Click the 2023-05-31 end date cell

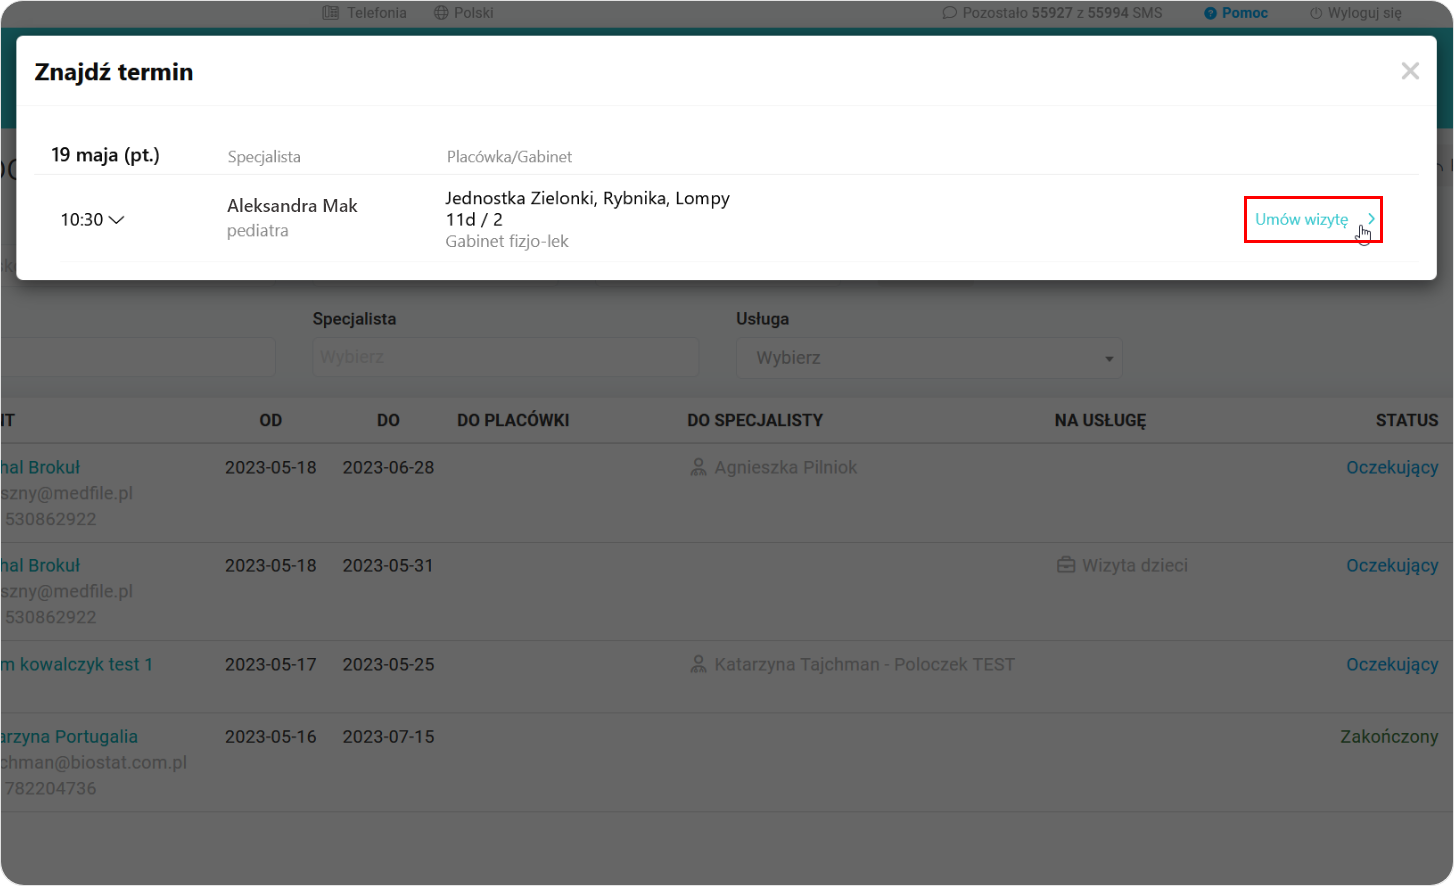tap(388, 565)
